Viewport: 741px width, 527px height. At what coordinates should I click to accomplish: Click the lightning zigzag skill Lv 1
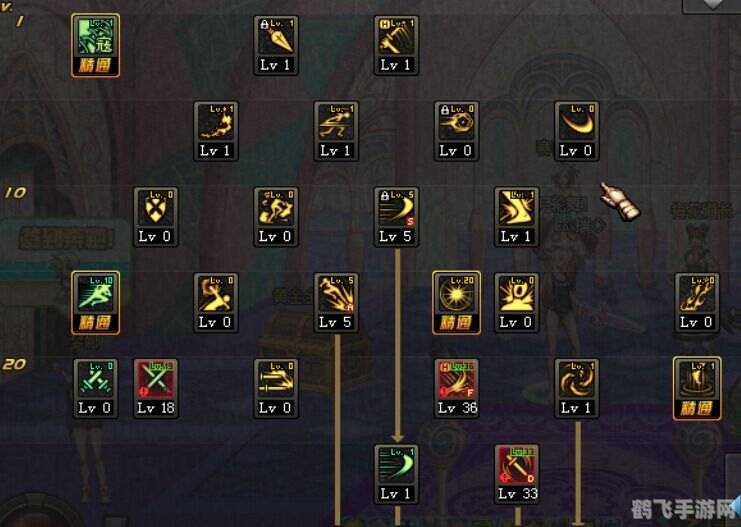(x=517, y=216)
